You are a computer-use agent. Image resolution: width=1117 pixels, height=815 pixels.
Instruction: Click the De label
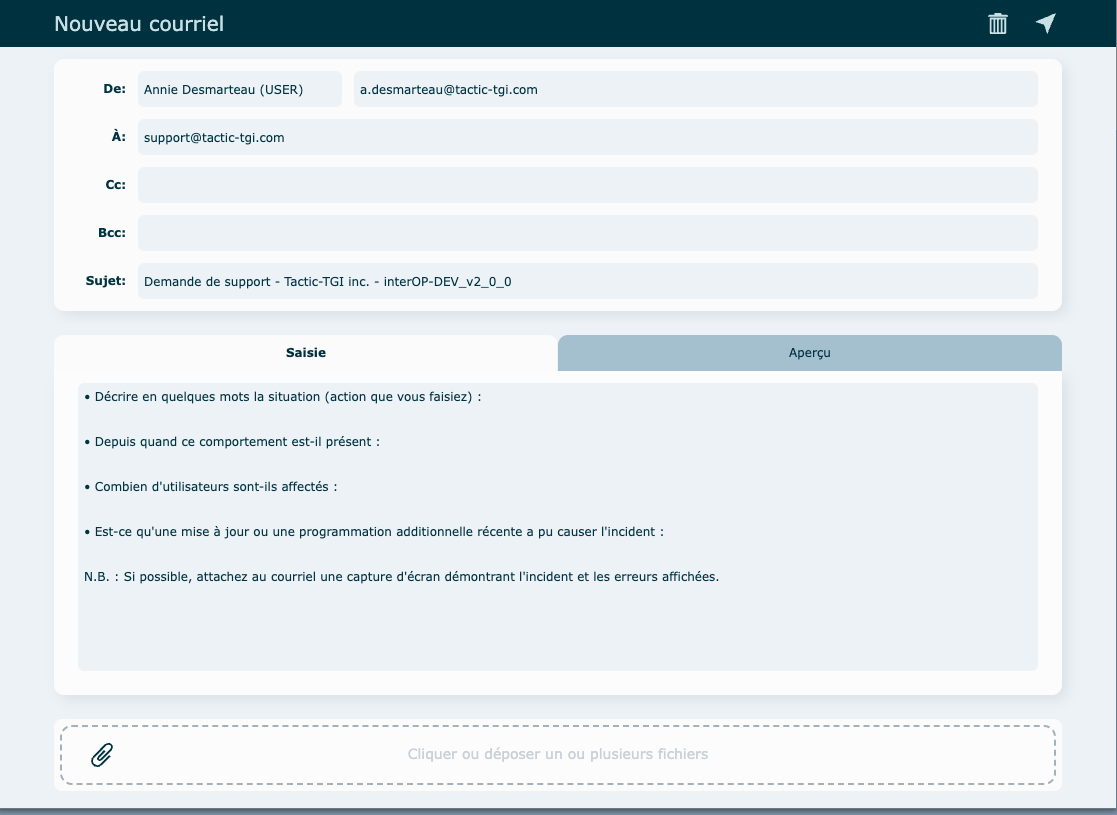click(x=114, y=89)
